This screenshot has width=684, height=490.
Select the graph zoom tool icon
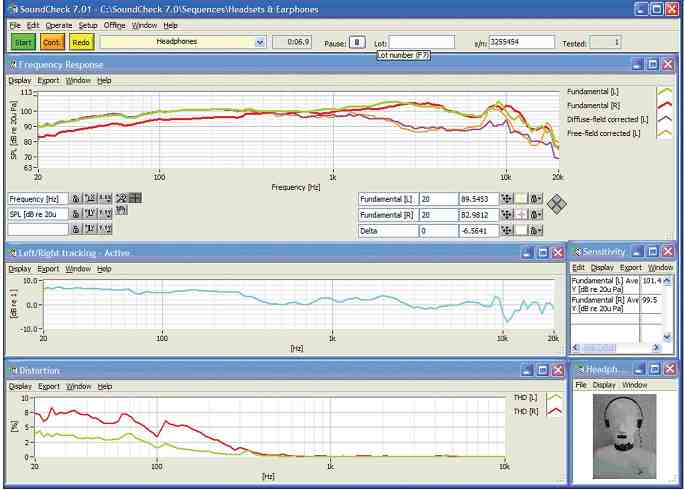(x=121, y=198)
